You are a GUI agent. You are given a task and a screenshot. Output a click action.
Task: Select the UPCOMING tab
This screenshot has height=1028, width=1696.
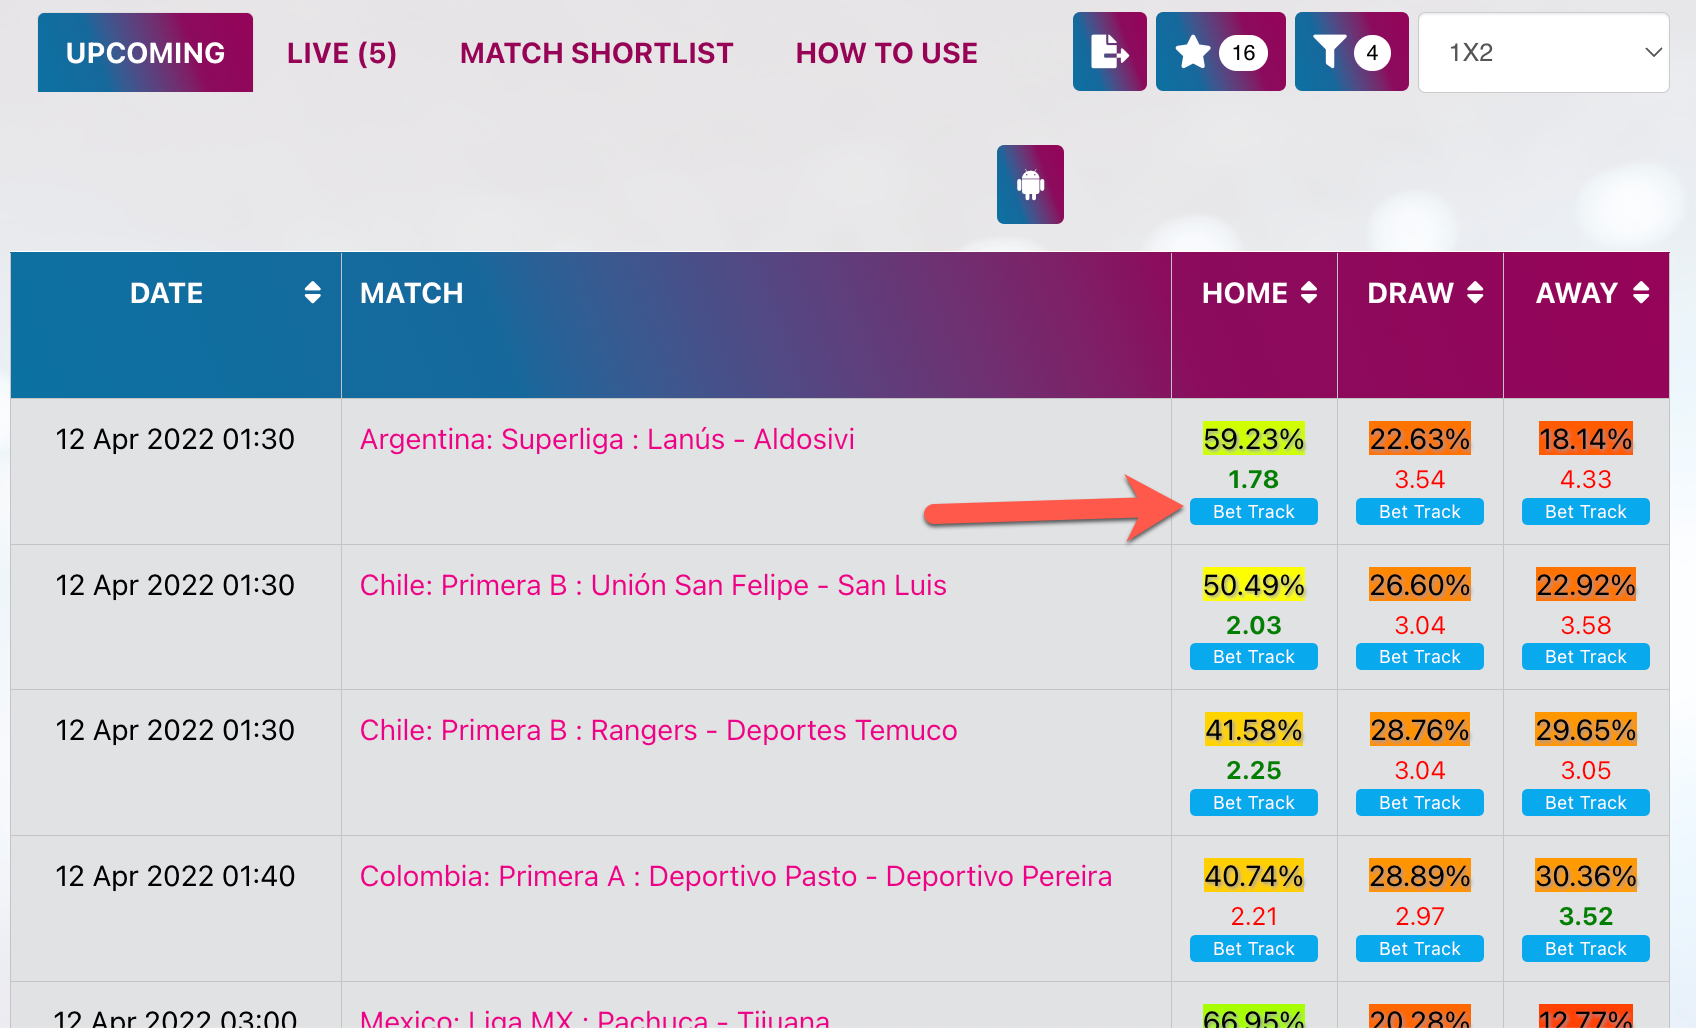145,53
